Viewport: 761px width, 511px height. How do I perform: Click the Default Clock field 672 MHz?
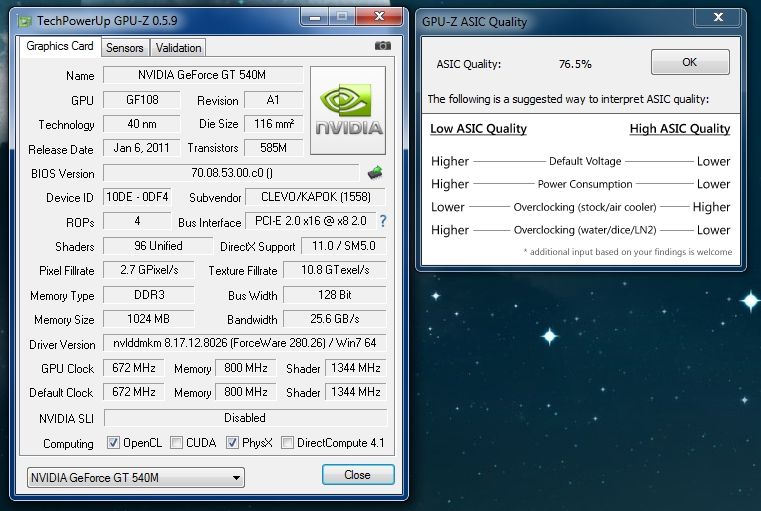133,392
